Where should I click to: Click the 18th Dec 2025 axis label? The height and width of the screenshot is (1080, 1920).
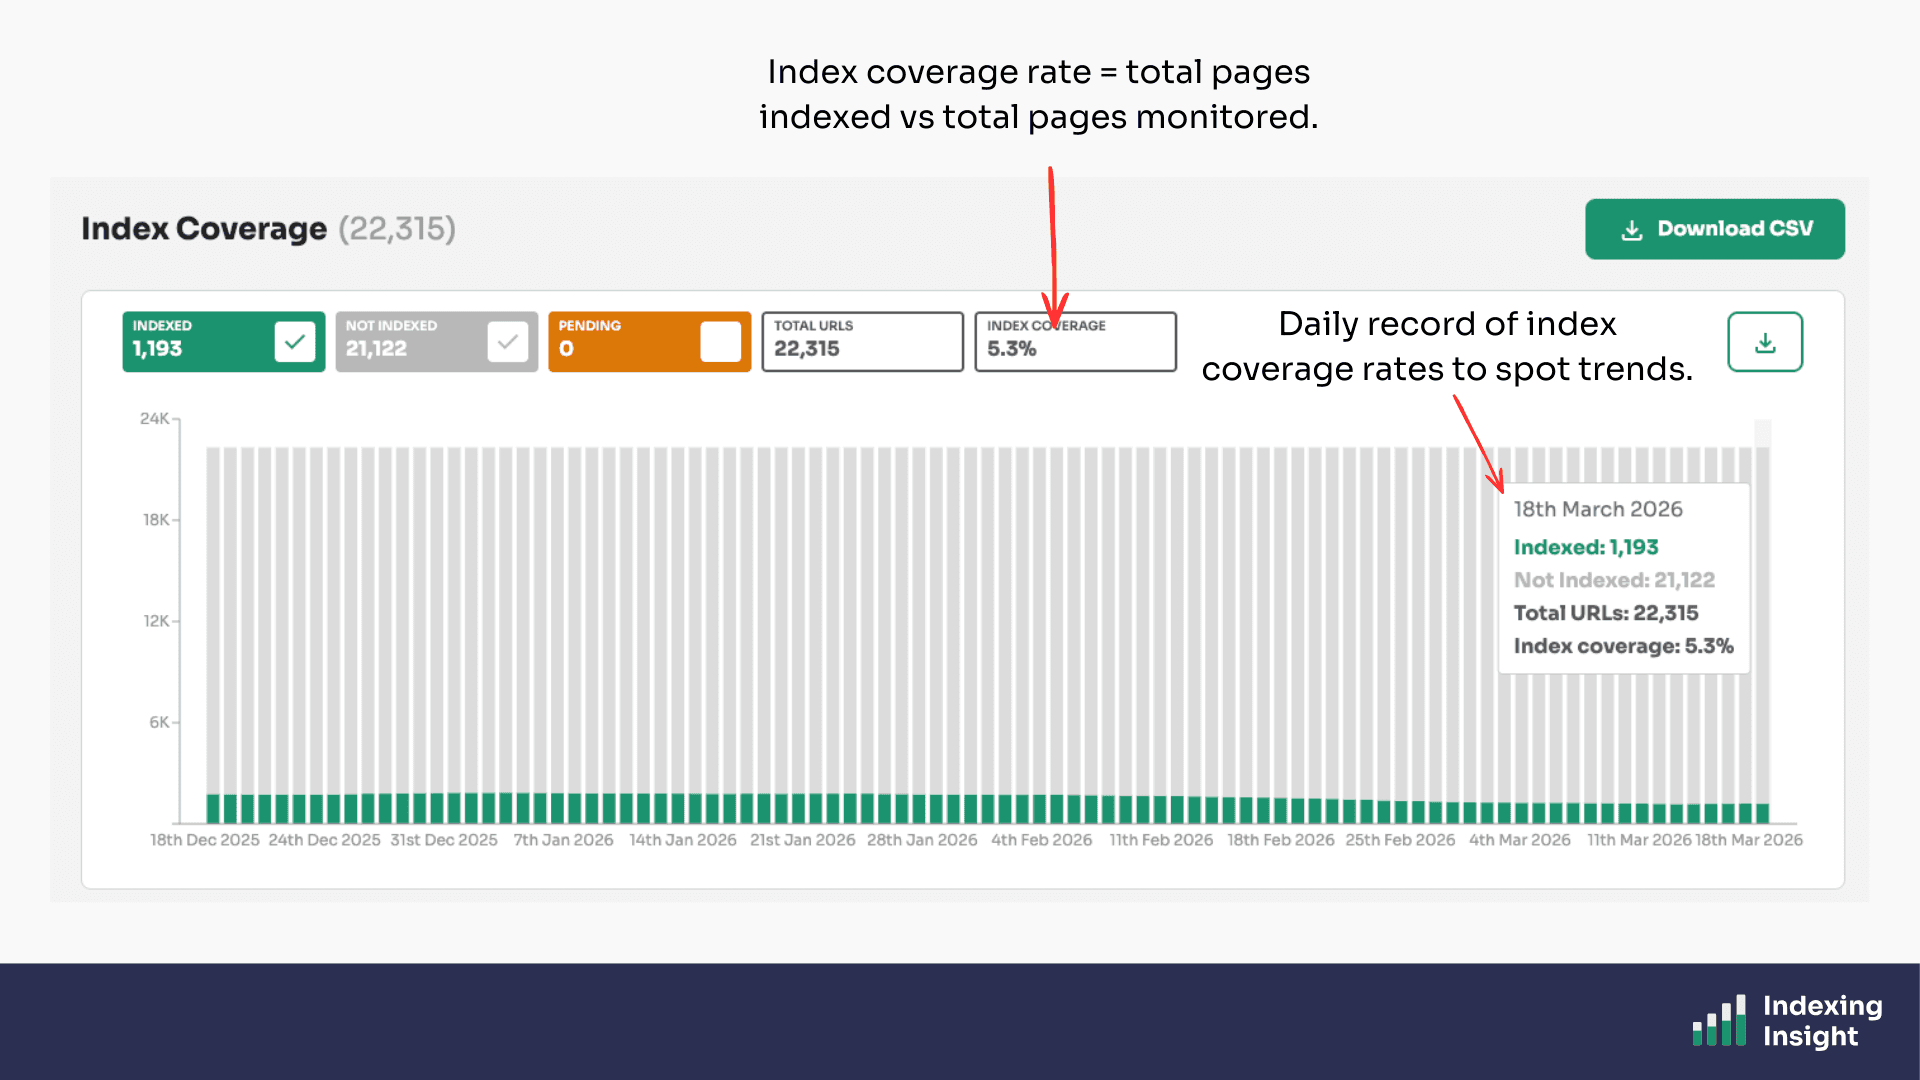click(204, 840)
